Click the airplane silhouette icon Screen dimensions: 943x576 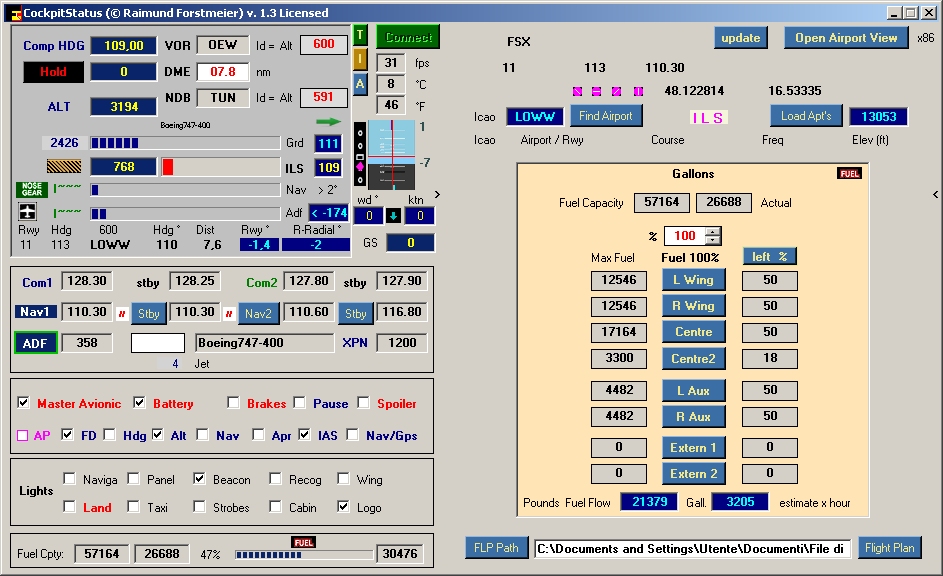point(28,212)
